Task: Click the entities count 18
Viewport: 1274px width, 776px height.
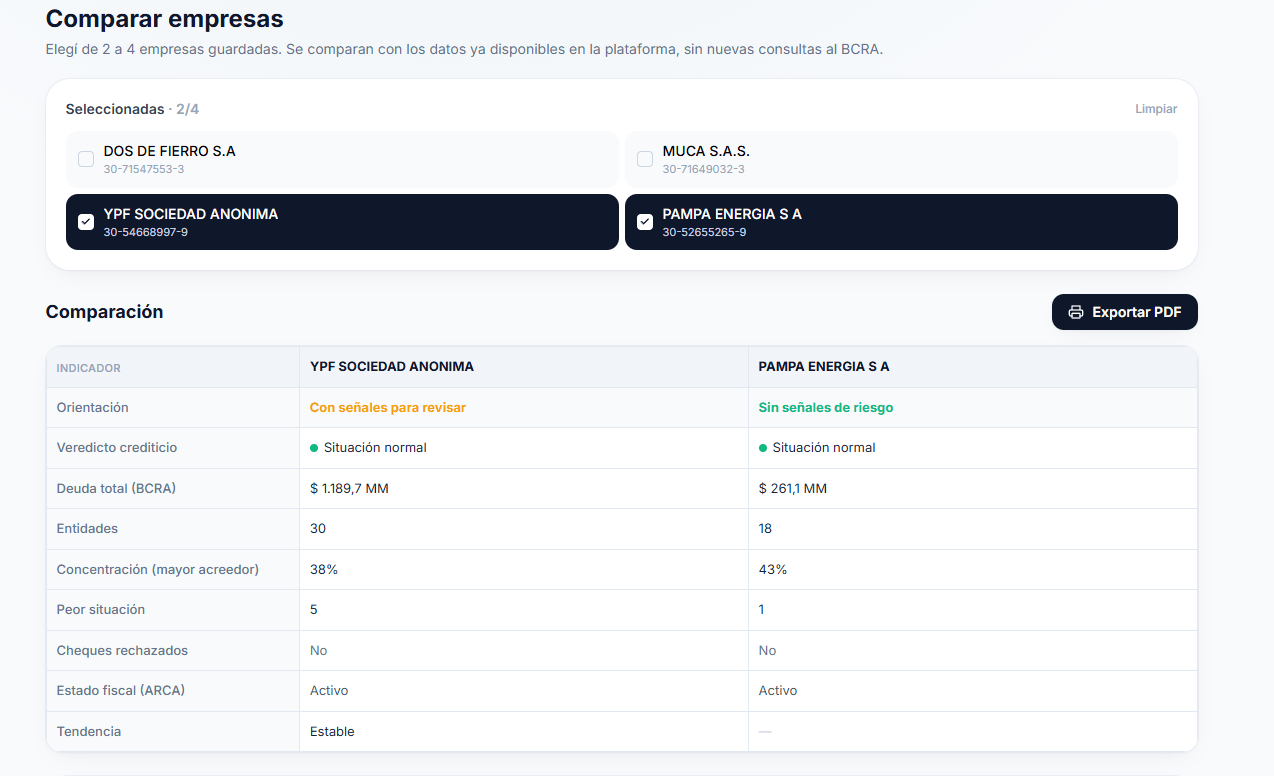Action: click(x=765, y=528)
